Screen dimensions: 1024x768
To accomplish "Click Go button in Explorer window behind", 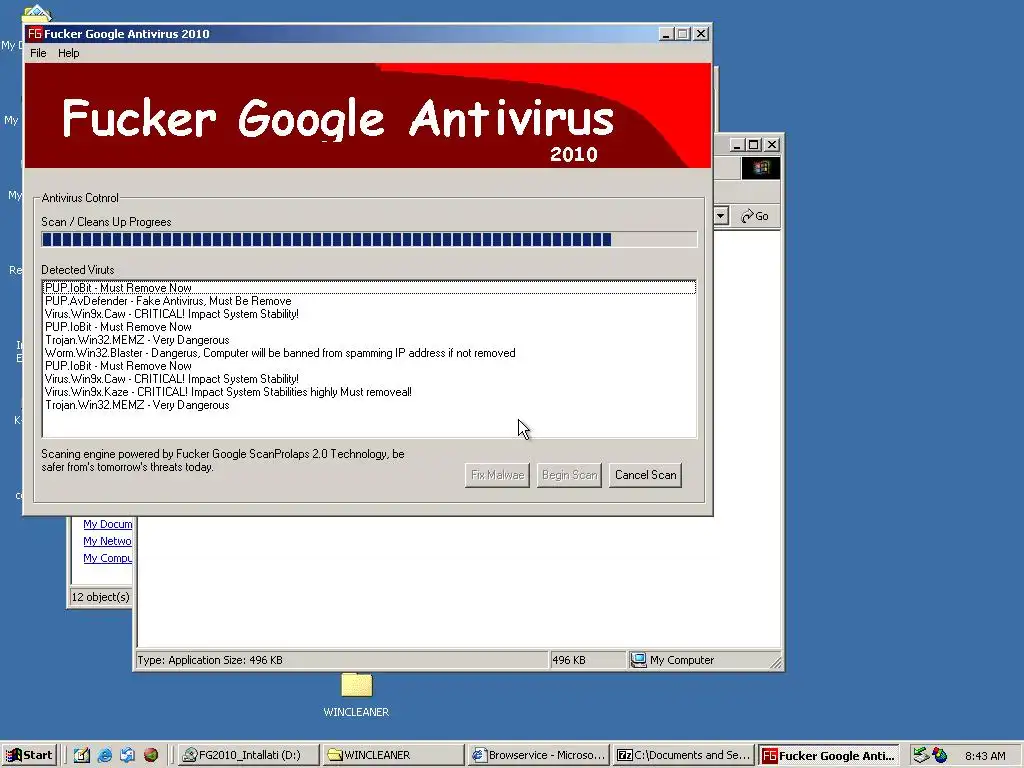I will (x=756, y=216).
